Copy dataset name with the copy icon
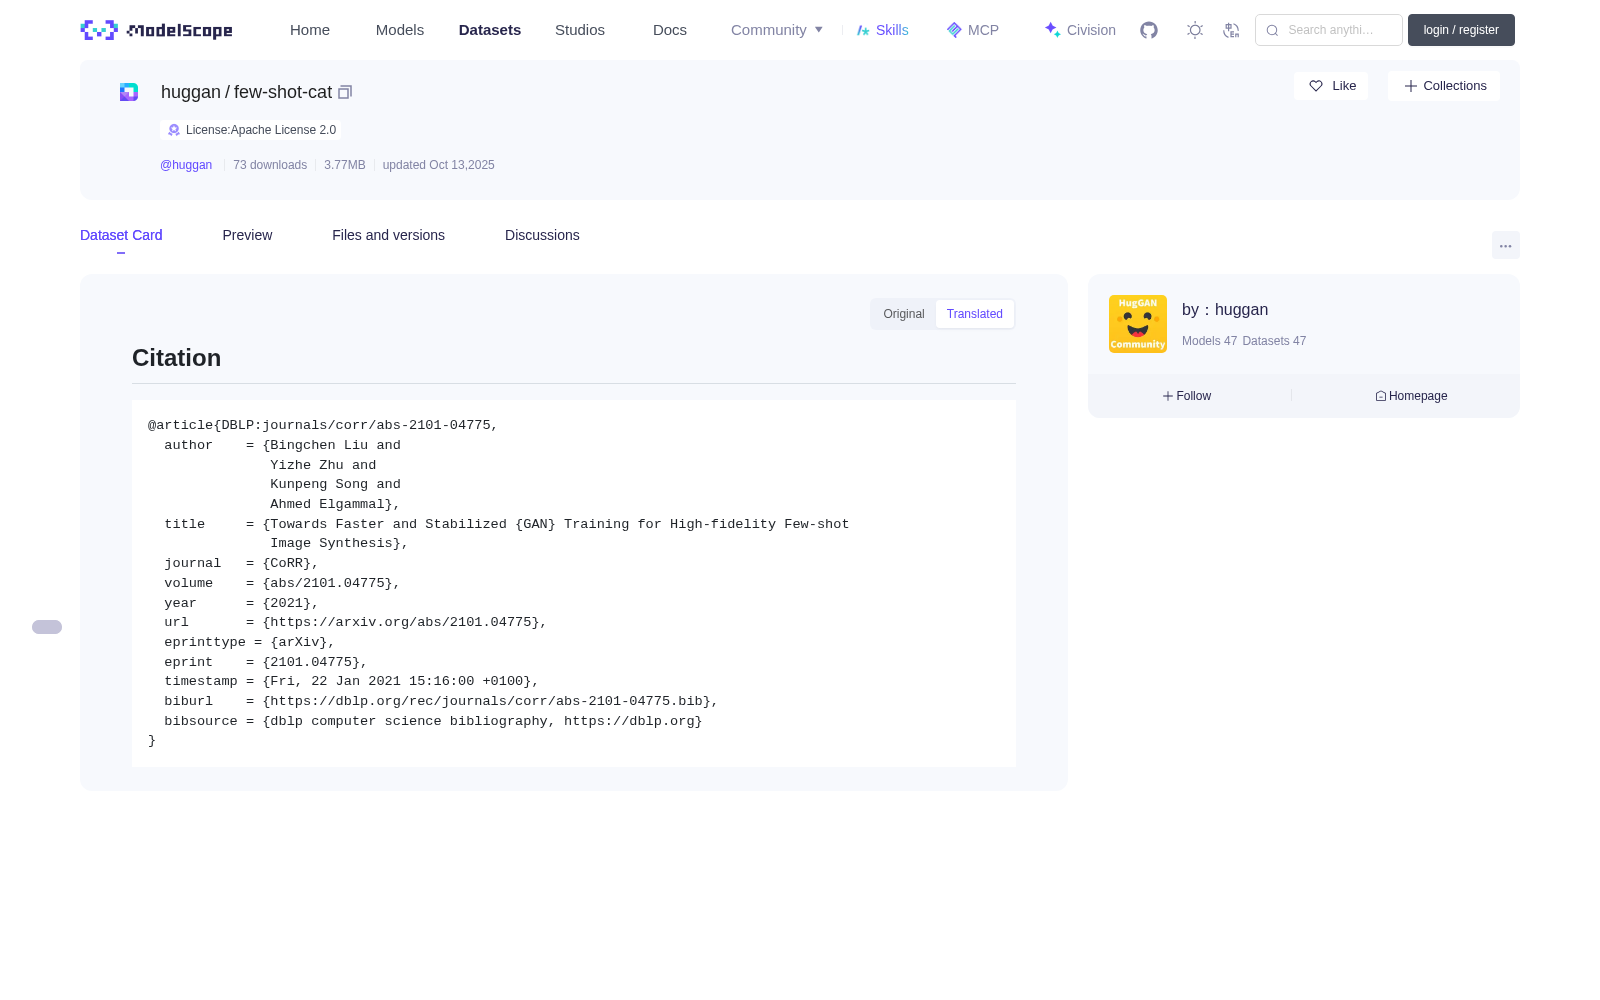 coord(345,92)
